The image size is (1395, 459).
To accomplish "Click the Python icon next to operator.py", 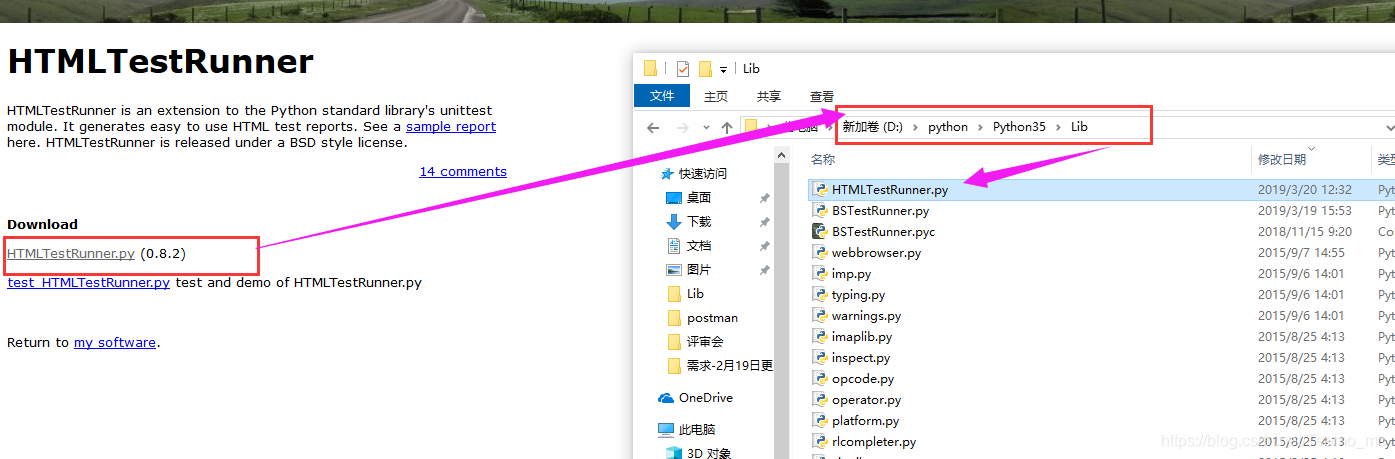I will click(820, 400).
